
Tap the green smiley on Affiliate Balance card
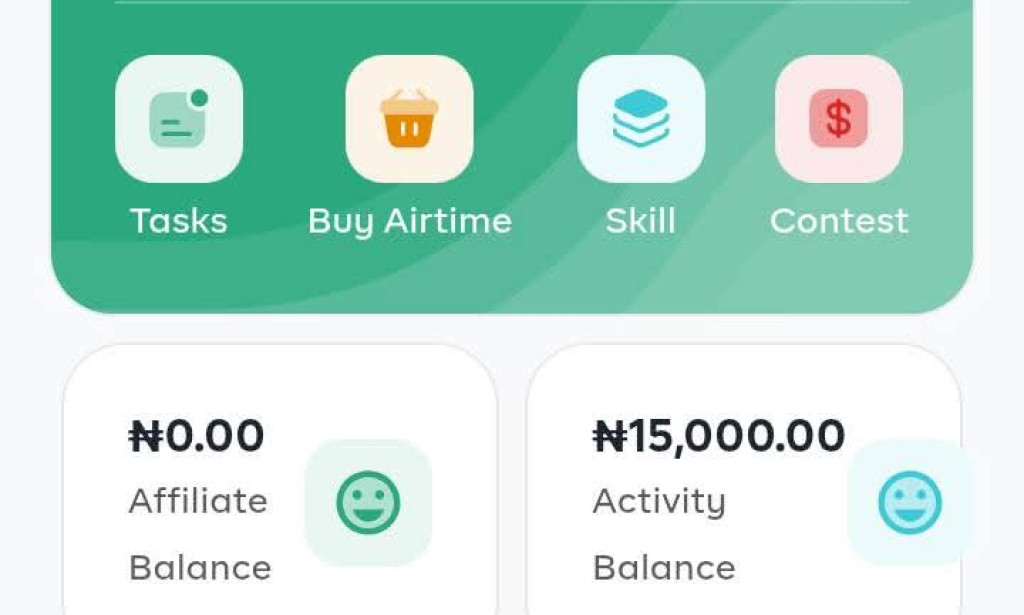point(369,502)
